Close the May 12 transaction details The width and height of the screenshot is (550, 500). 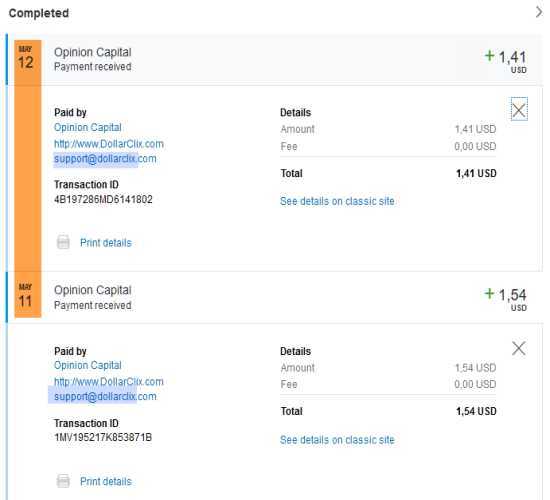[519, 109]
